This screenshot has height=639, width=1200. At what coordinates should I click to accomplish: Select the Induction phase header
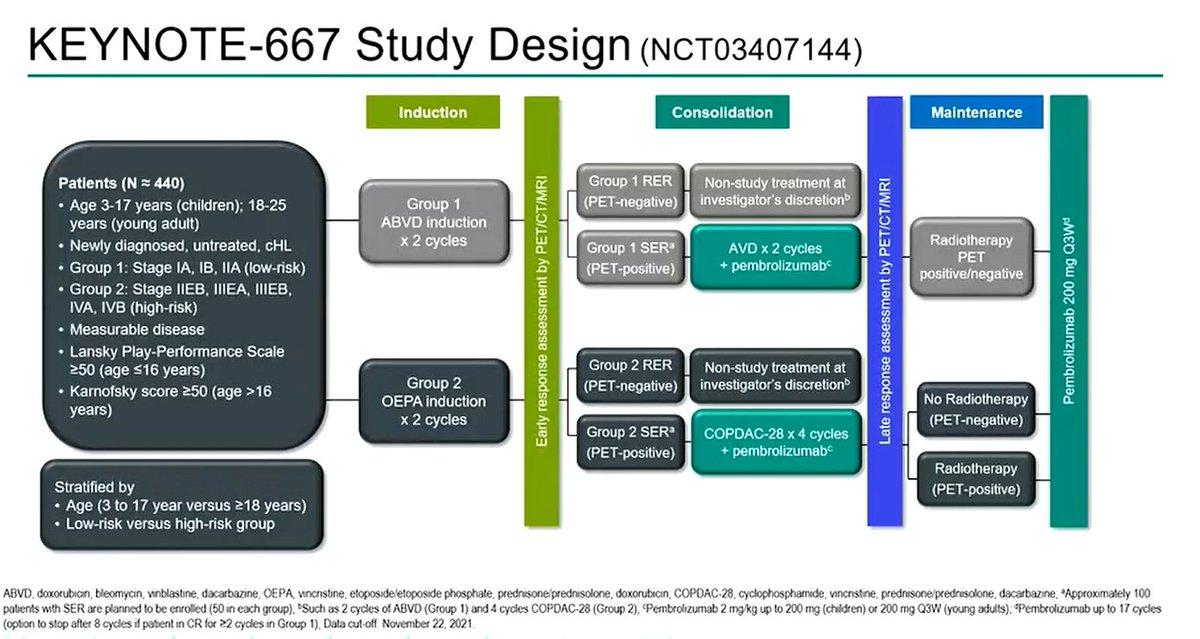pyautogui.click(x=433, y=113)
